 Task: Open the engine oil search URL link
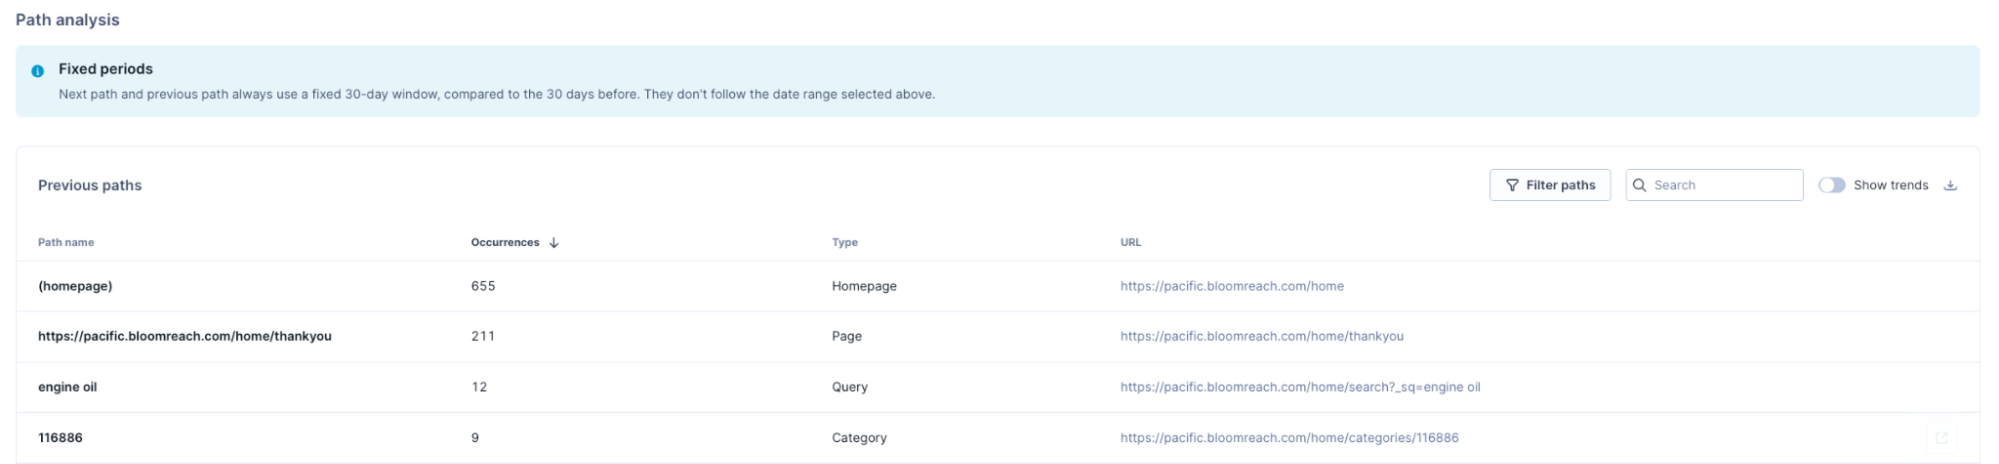(1300, 387)
